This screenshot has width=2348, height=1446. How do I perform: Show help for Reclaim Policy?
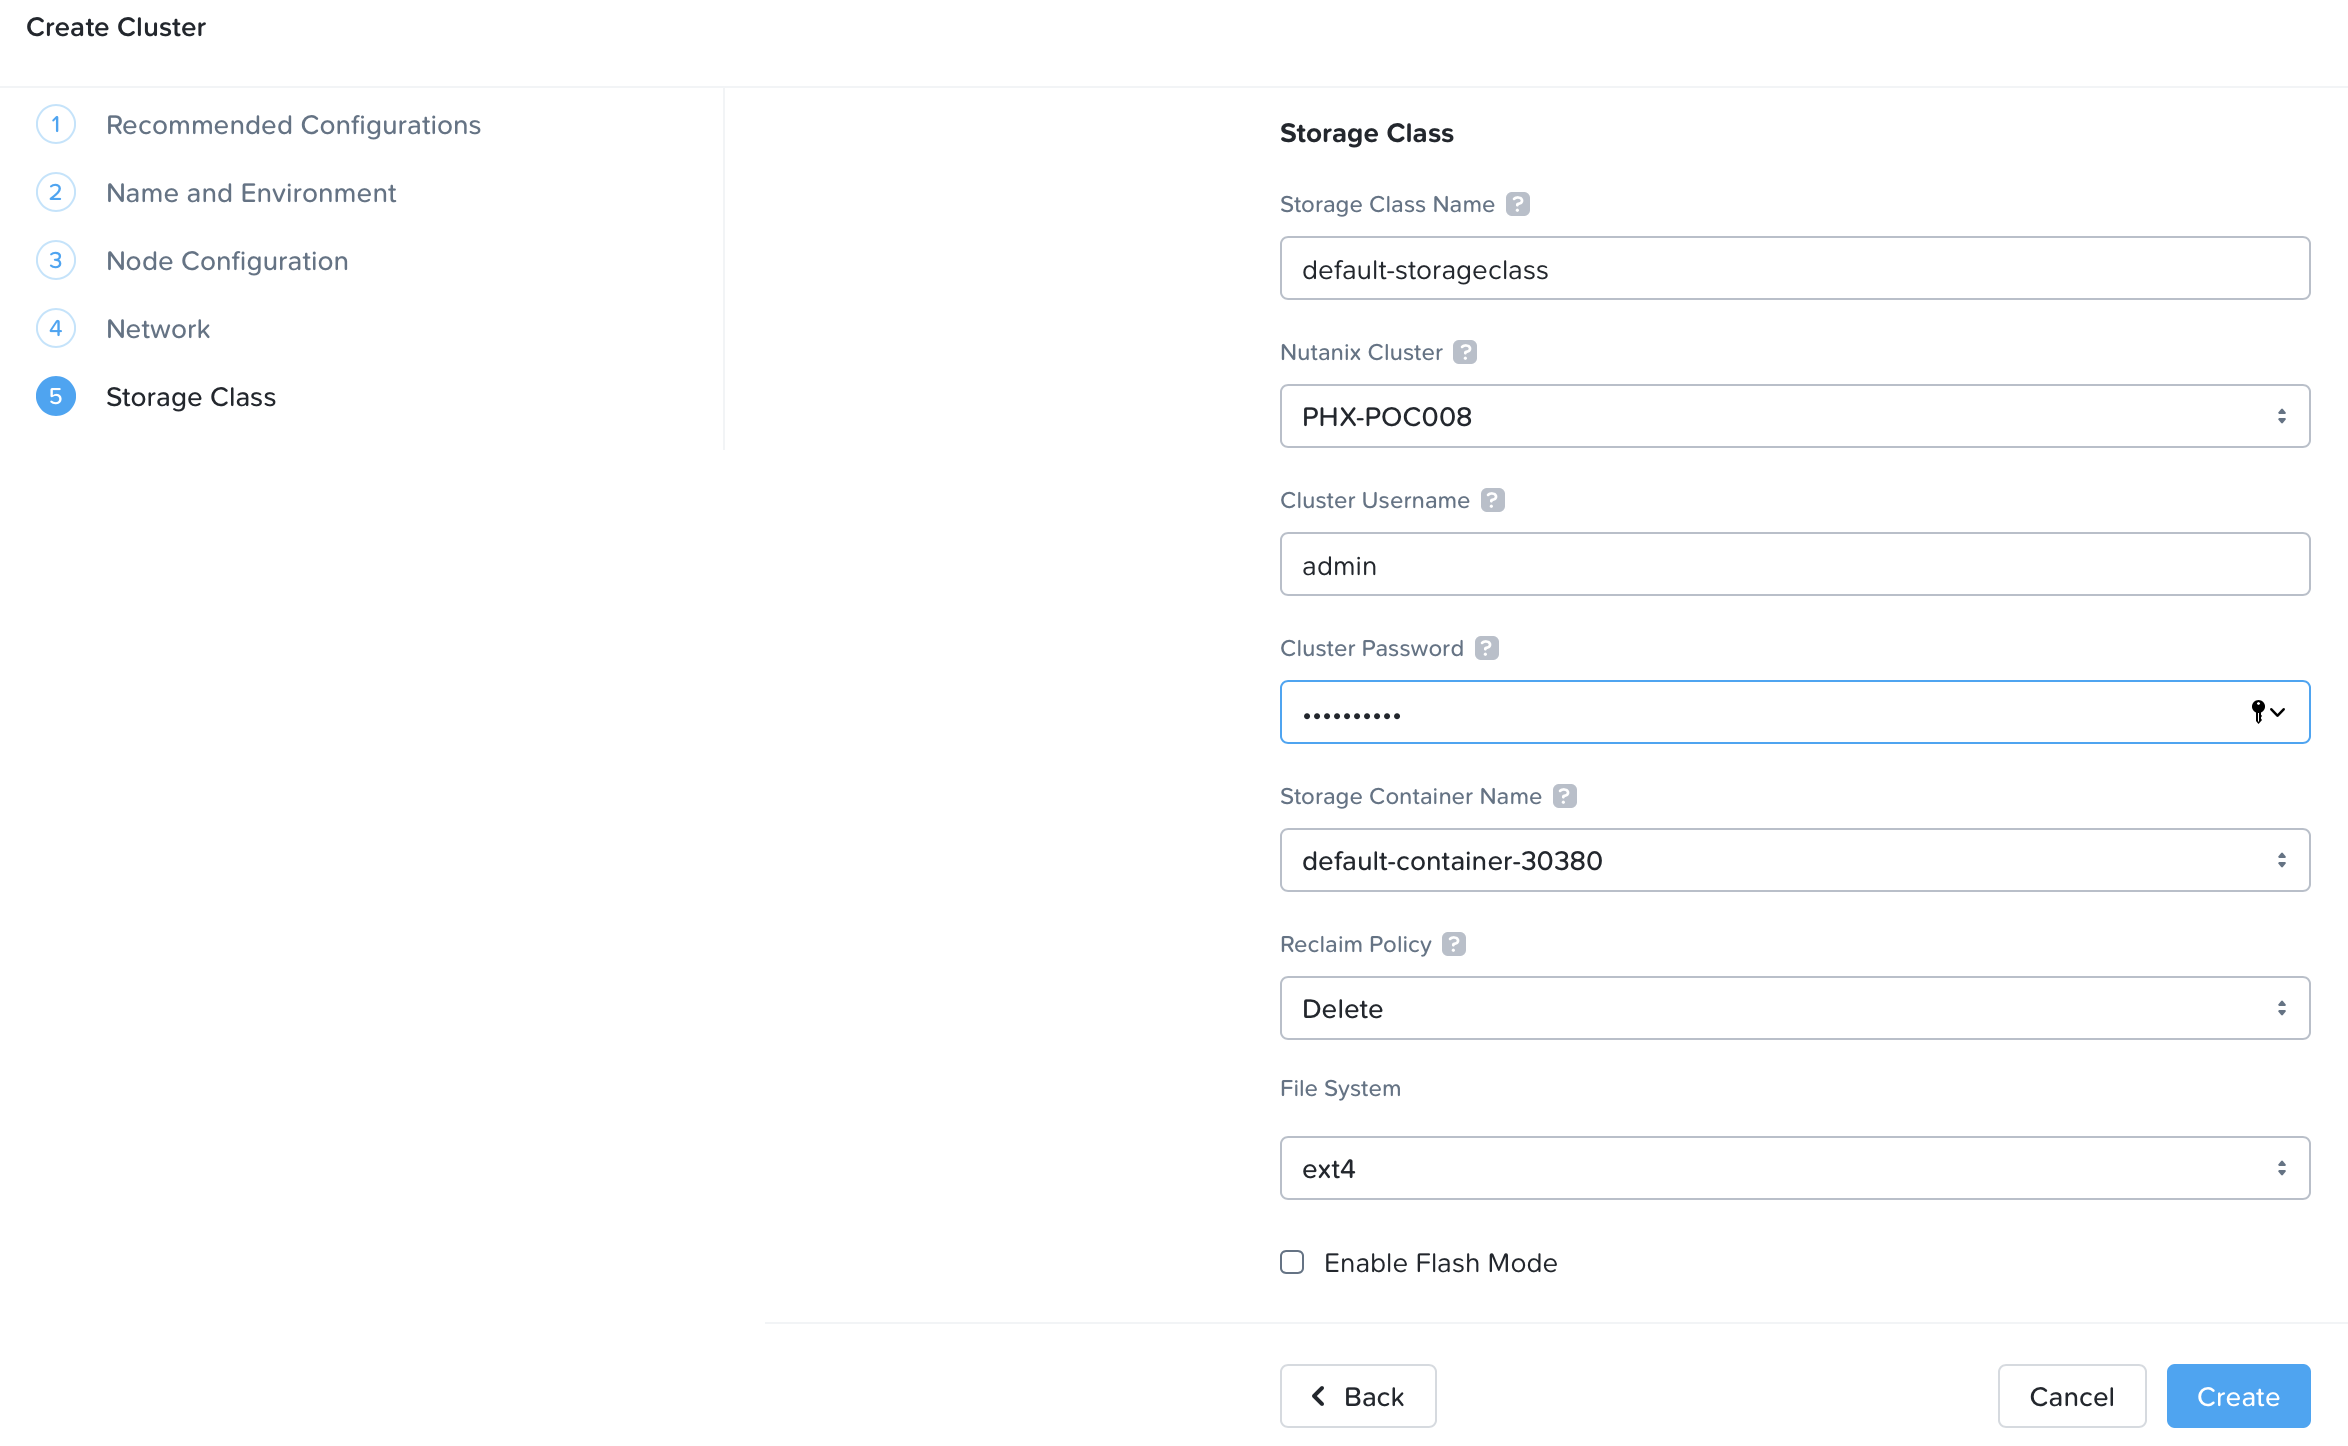(x=1454, y=944)
